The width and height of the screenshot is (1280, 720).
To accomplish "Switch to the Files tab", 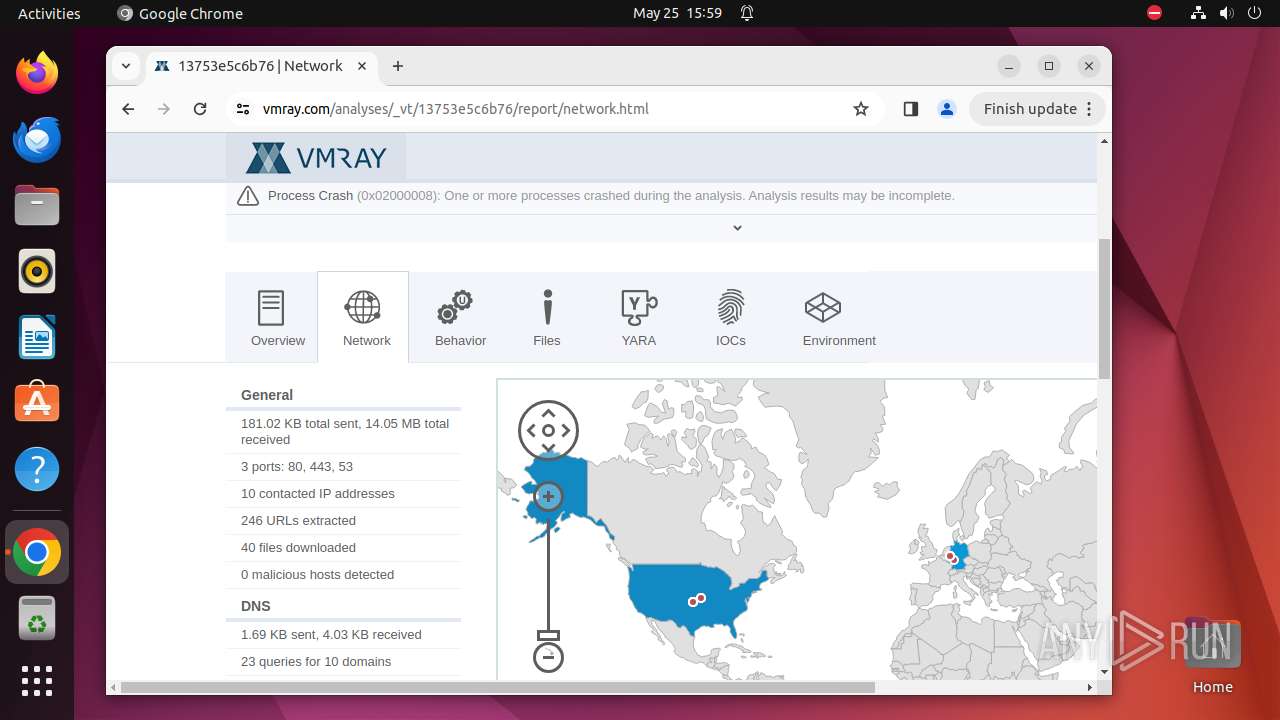I will 547,317.
